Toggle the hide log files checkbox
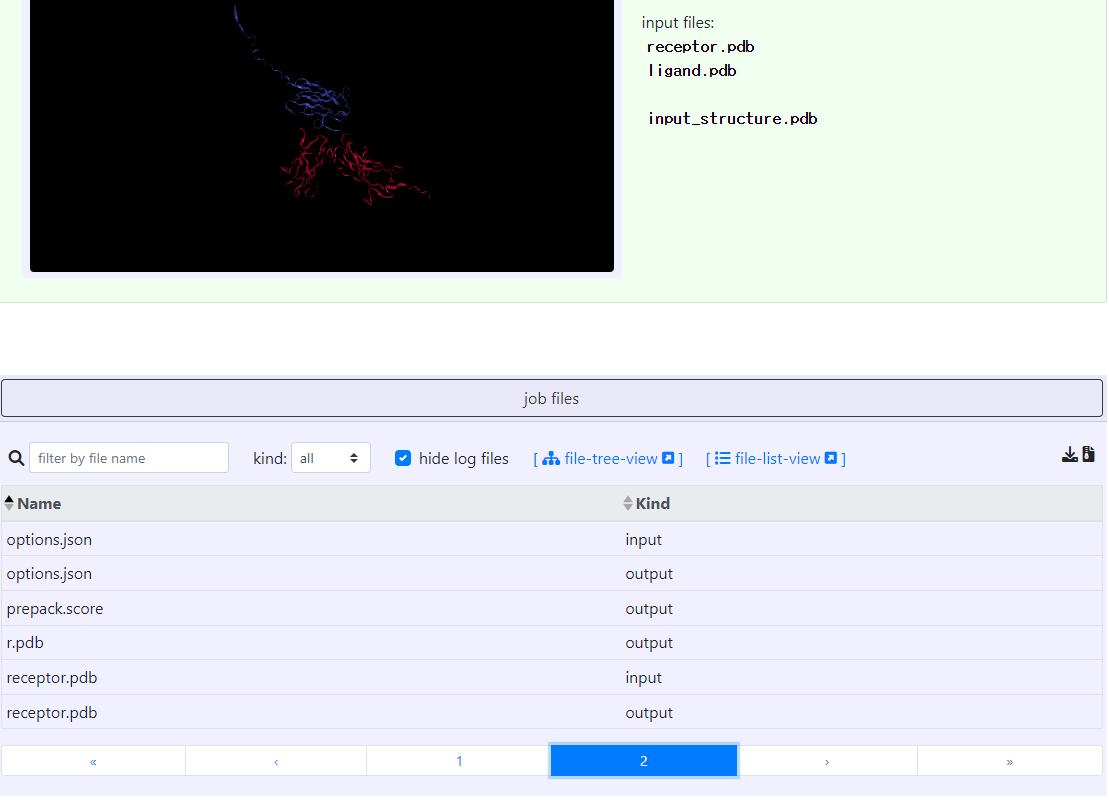 point(403,458)
